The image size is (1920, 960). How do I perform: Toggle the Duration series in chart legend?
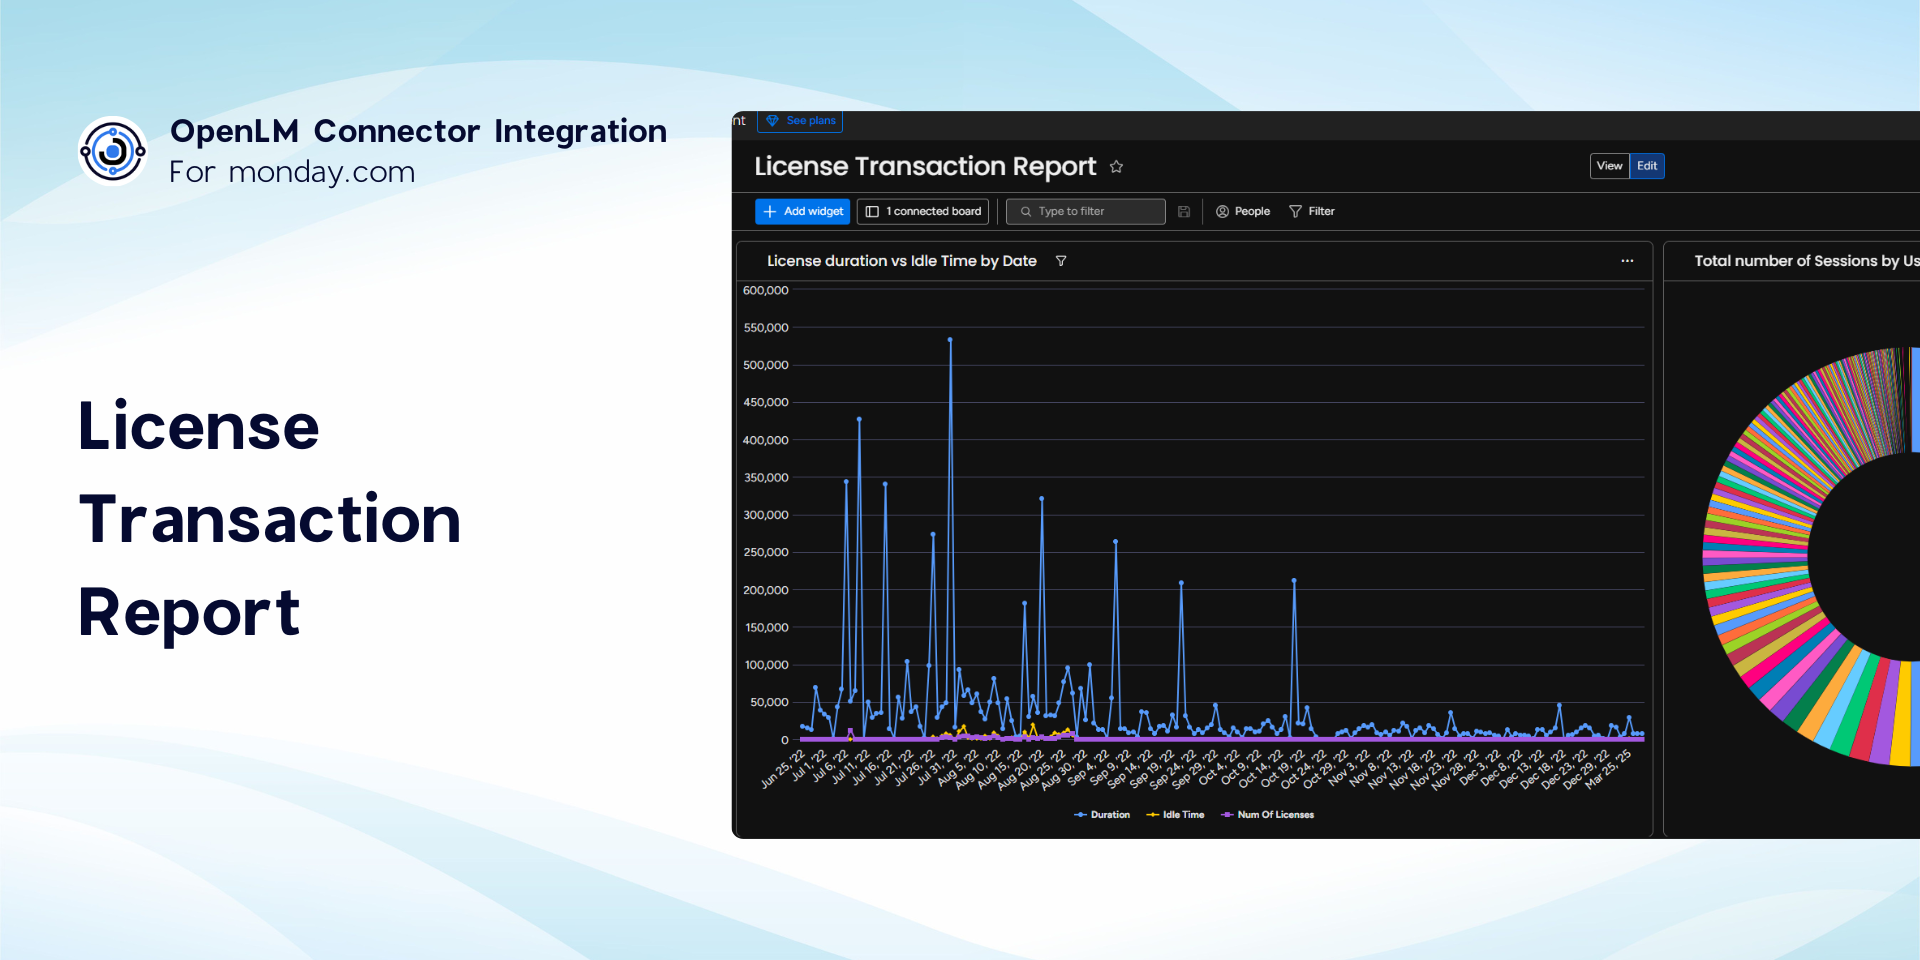click(x=1101, y=815)
